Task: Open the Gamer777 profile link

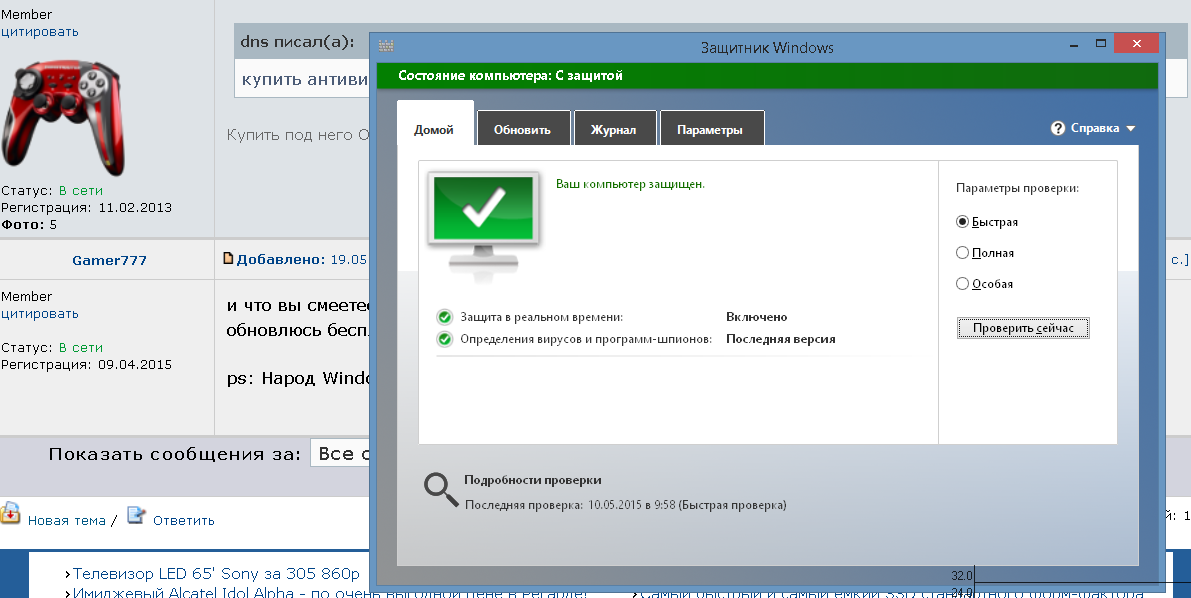Action: (109, 260)
